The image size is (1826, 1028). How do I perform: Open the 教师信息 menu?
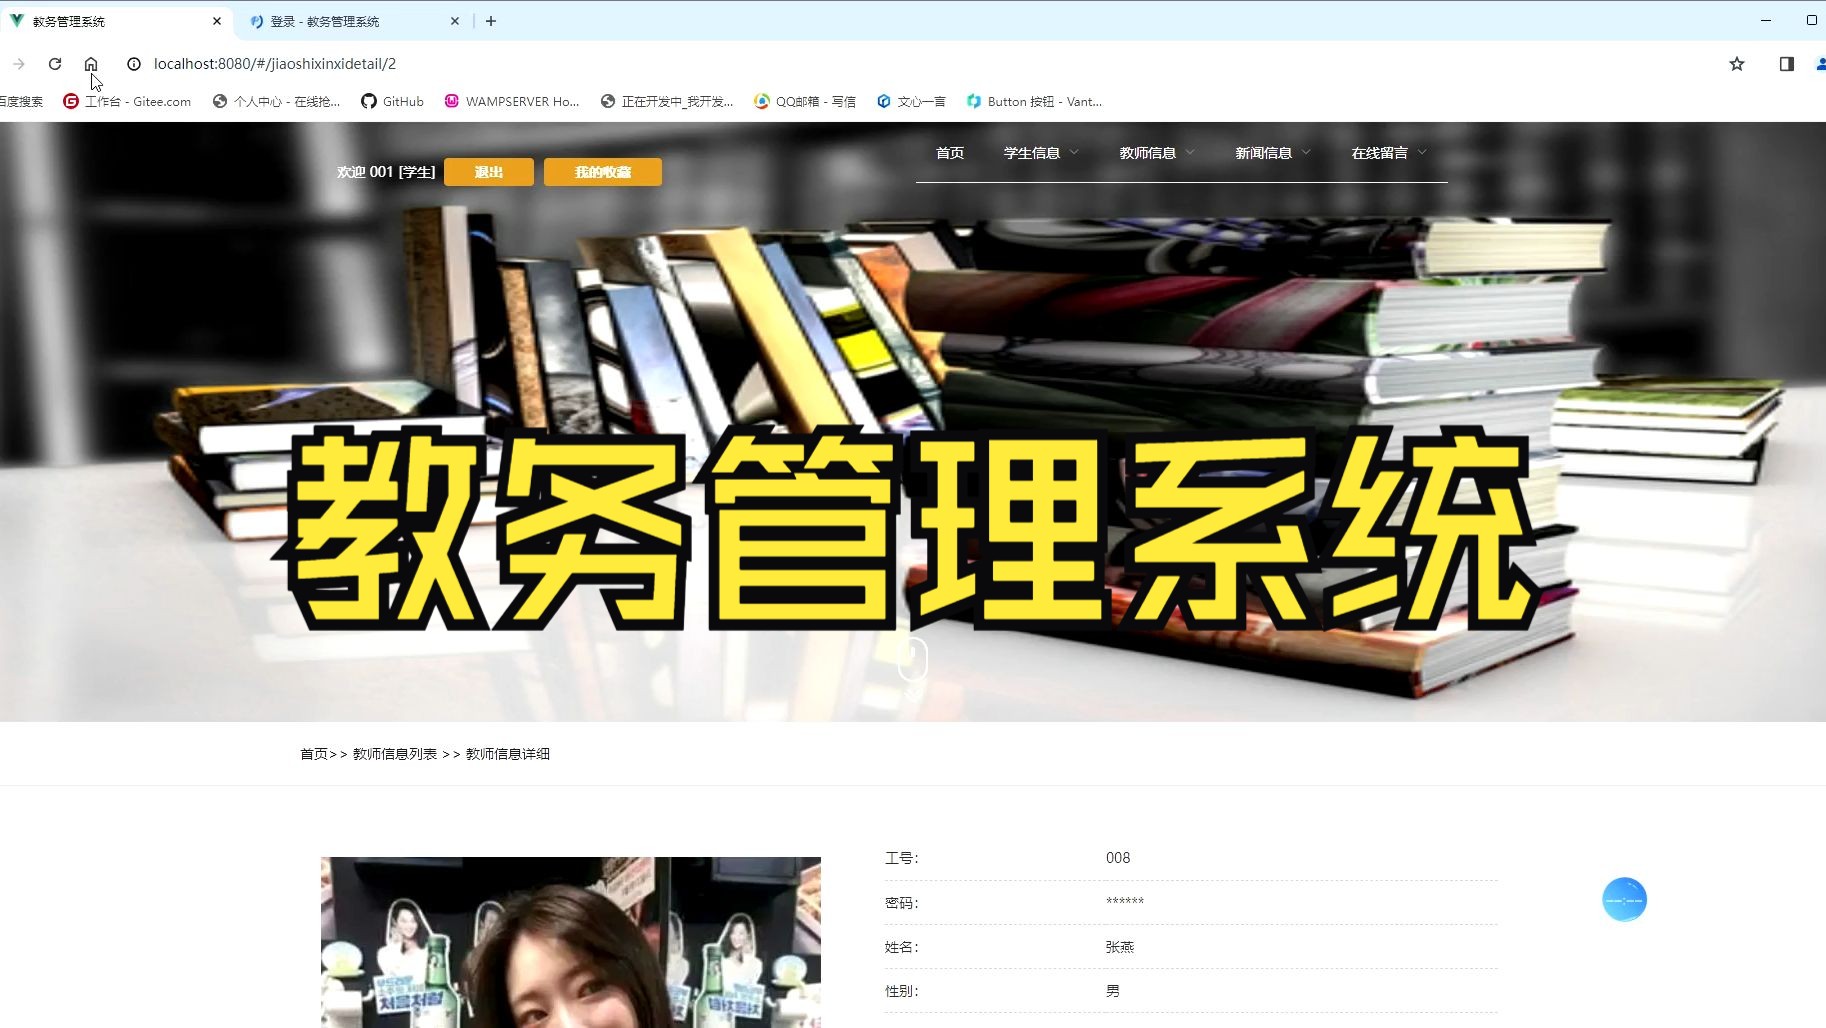click(x=1148, y=153)
